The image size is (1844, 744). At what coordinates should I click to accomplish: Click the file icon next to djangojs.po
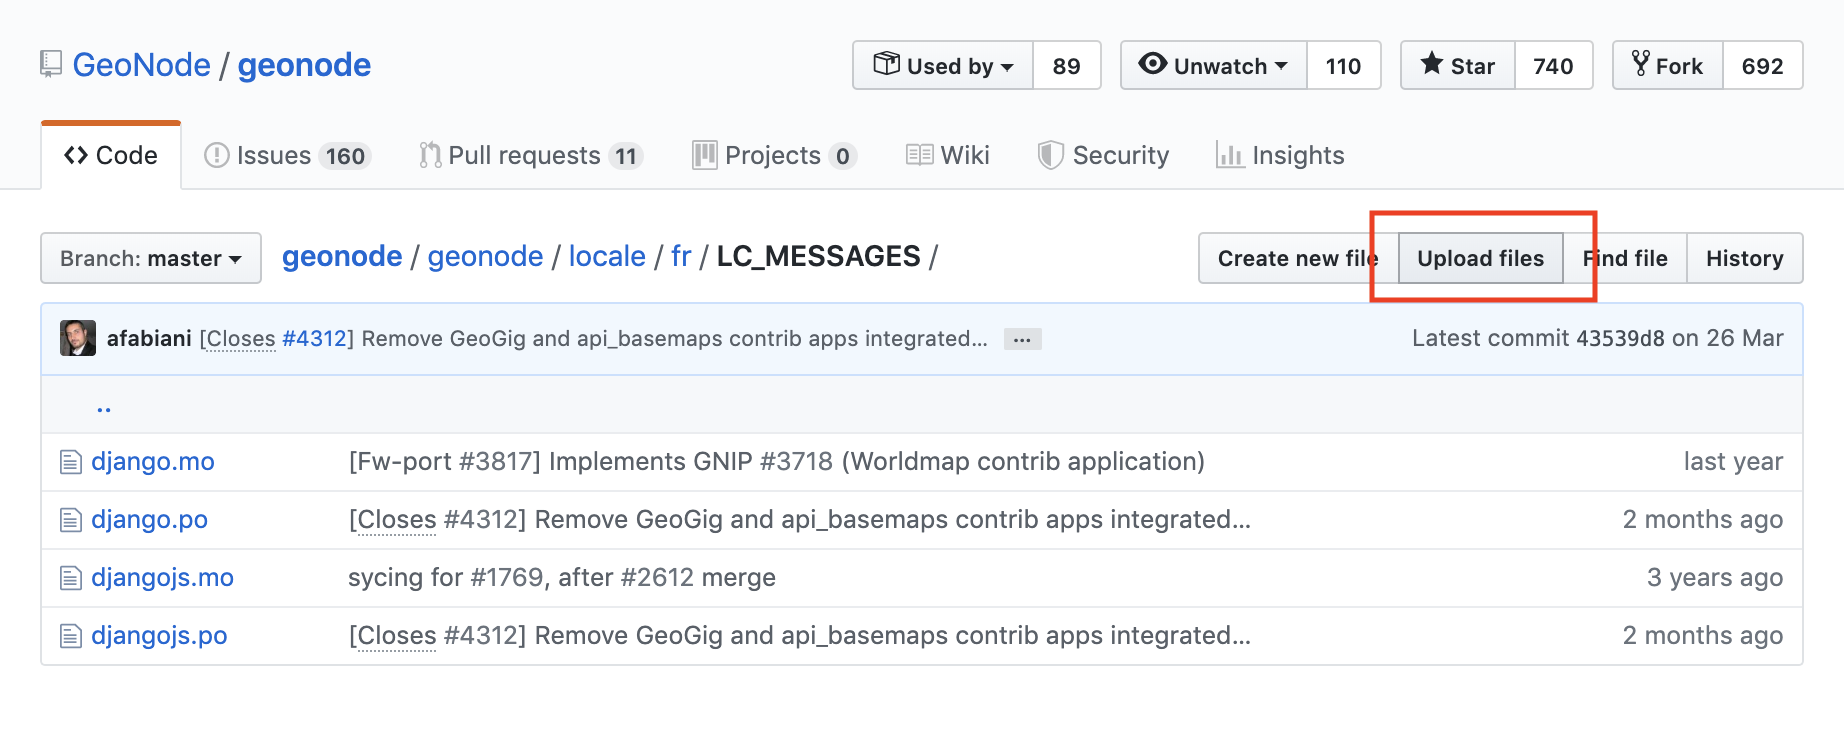point(70,636)
